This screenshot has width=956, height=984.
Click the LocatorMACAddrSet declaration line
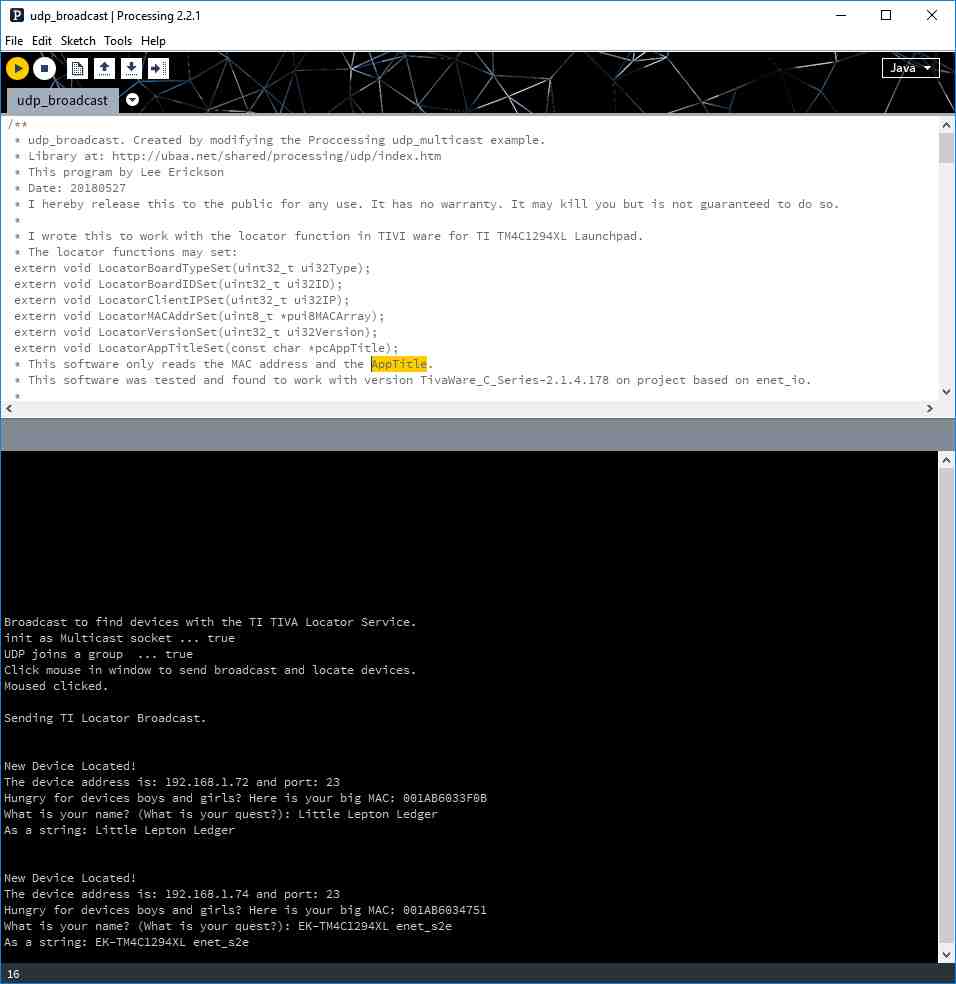[x=199, y=316]
